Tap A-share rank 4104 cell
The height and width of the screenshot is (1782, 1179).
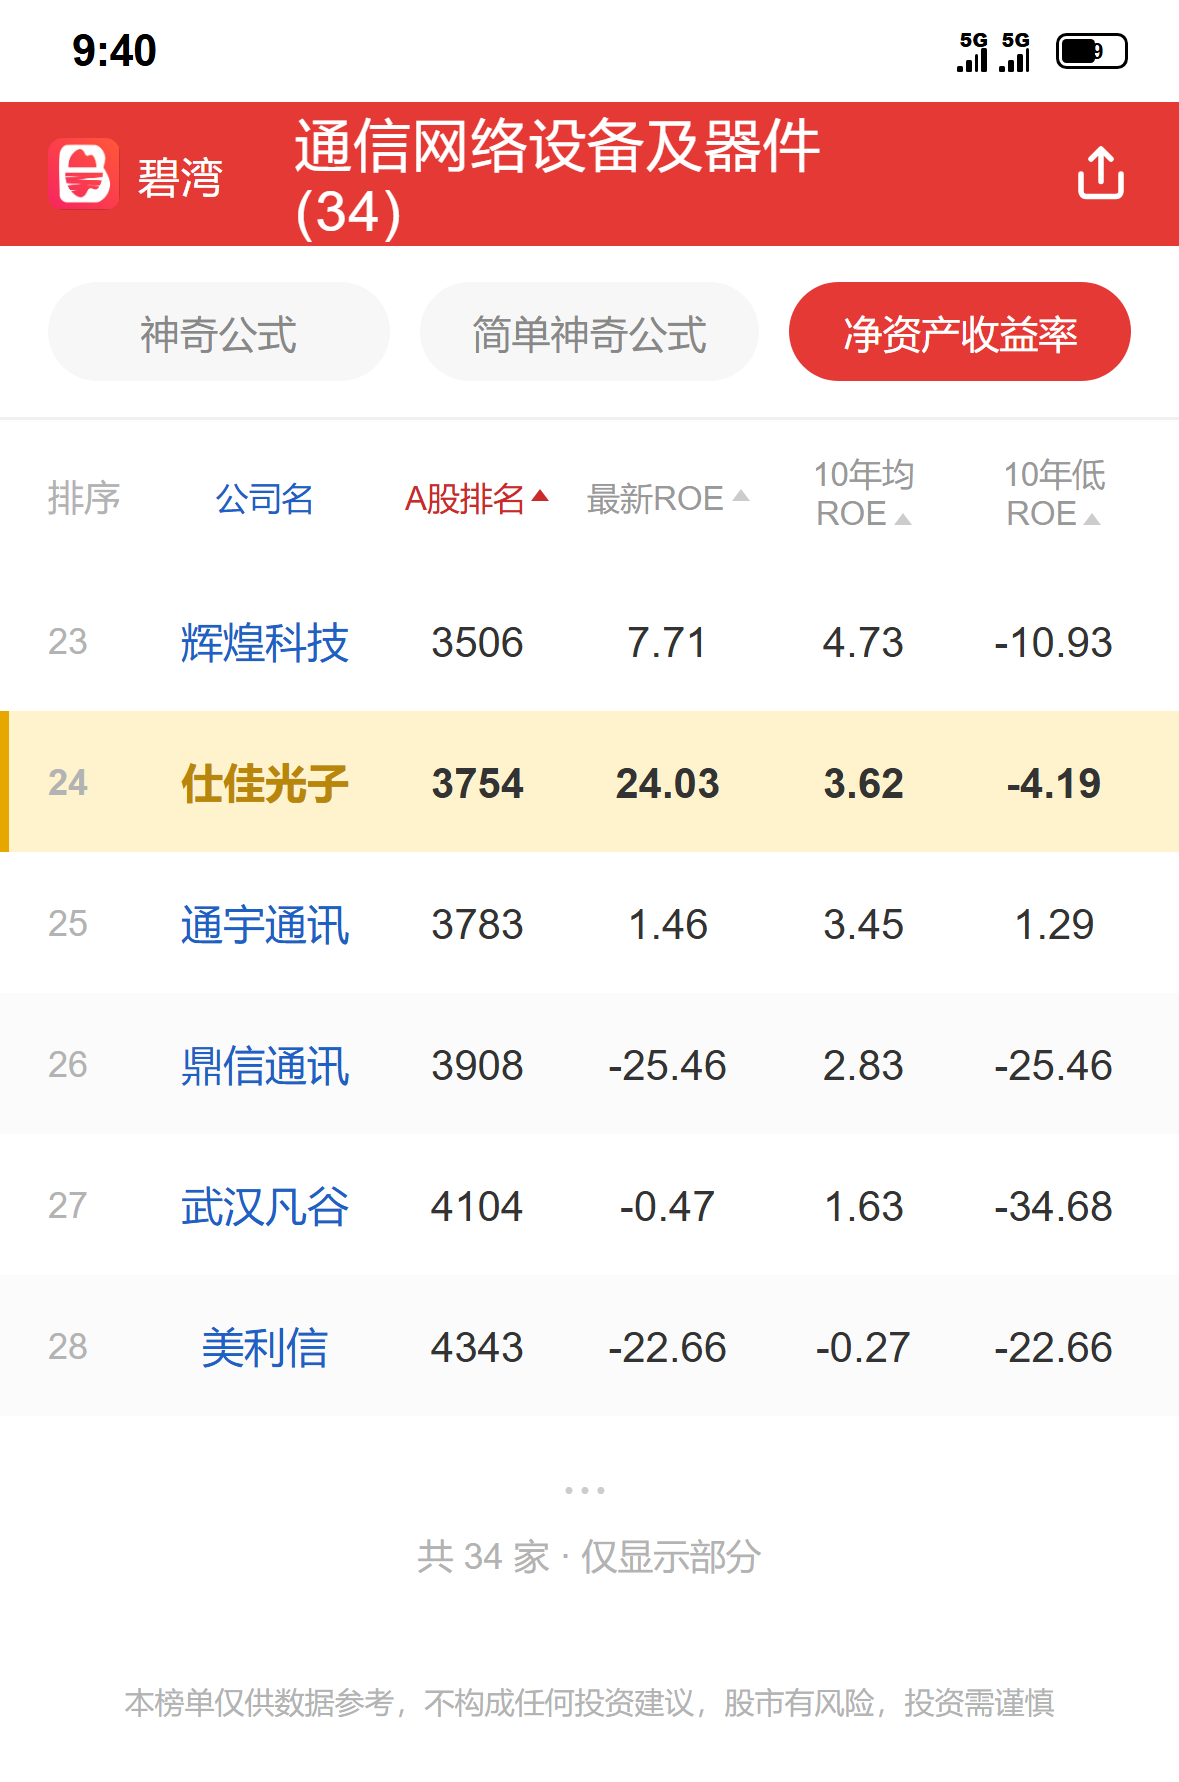pyautogui.click(x=477, y=1206)
